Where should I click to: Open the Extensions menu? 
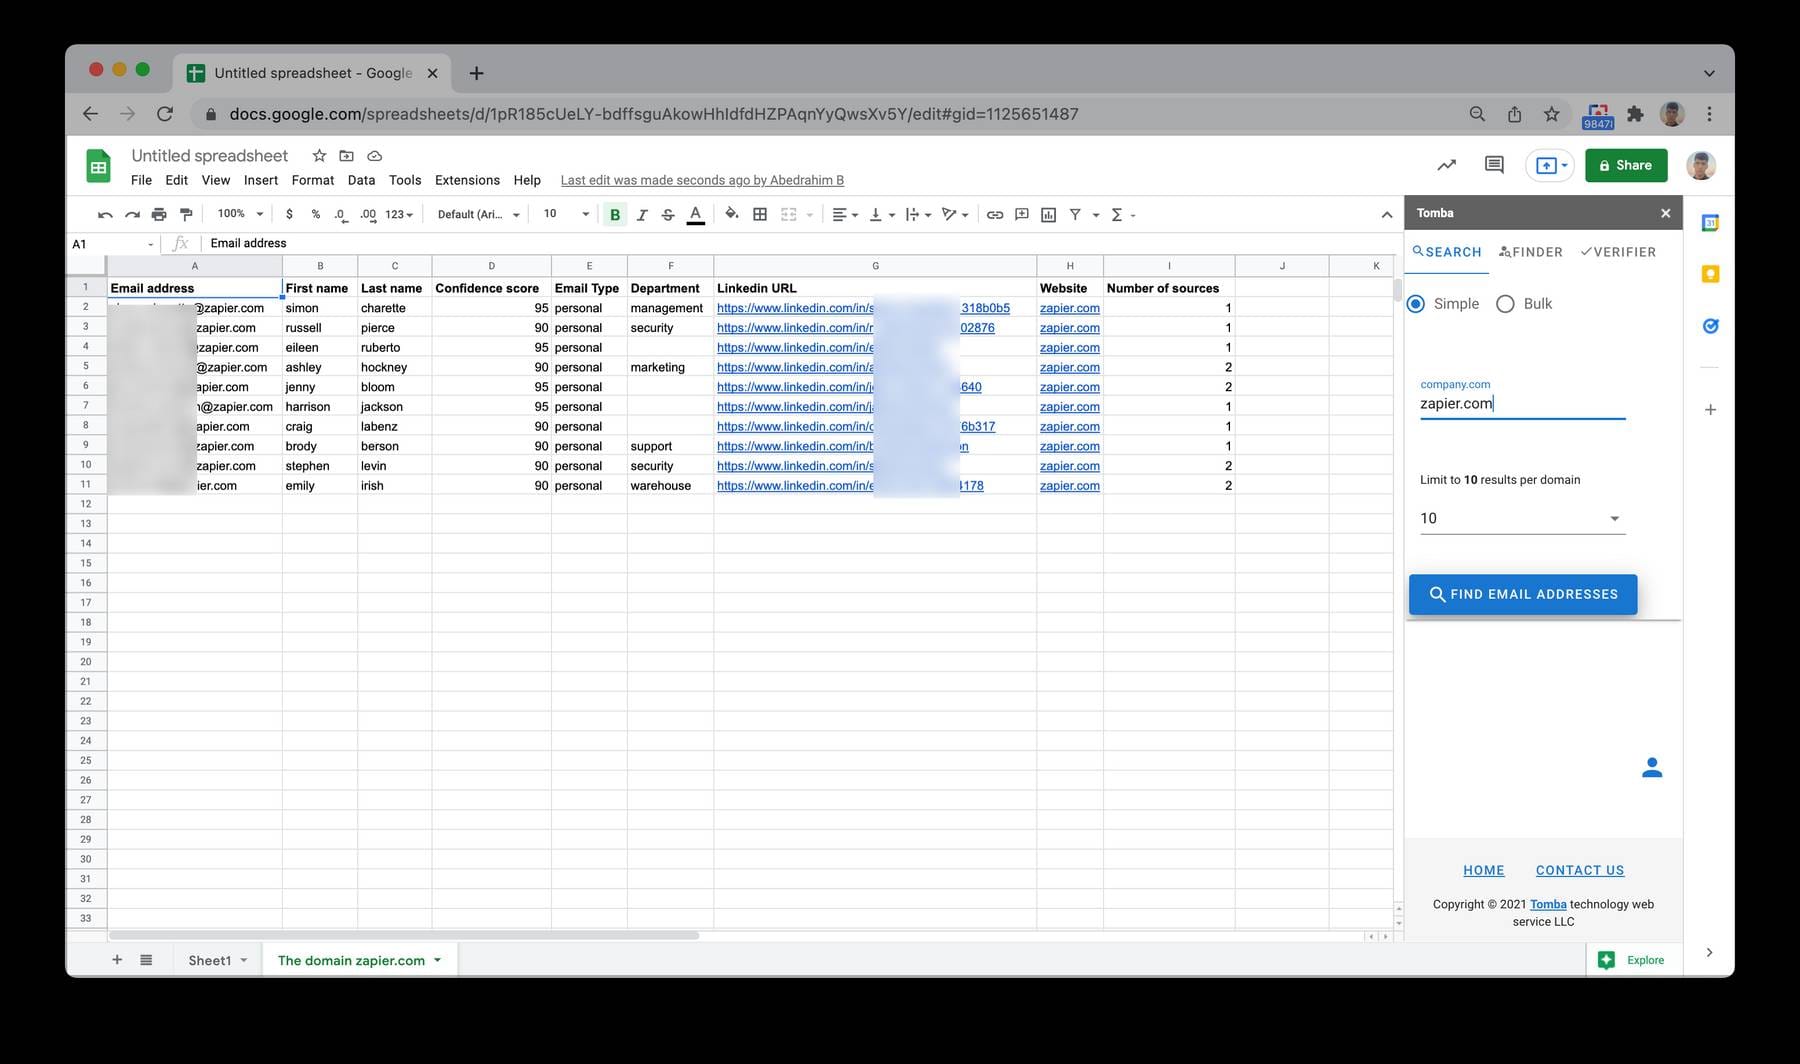467,180
